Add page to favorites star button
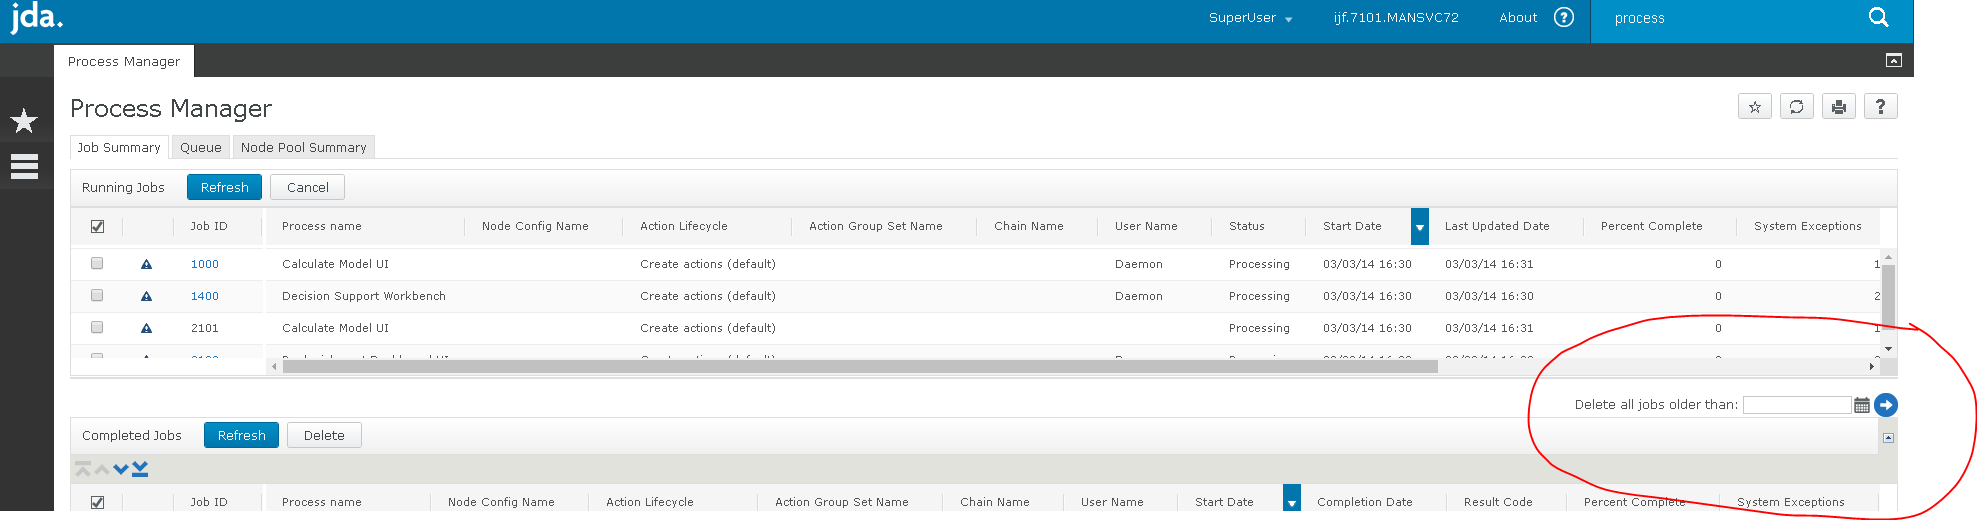The width and height of the screenshot is (1977, 520). point(1755,107)
